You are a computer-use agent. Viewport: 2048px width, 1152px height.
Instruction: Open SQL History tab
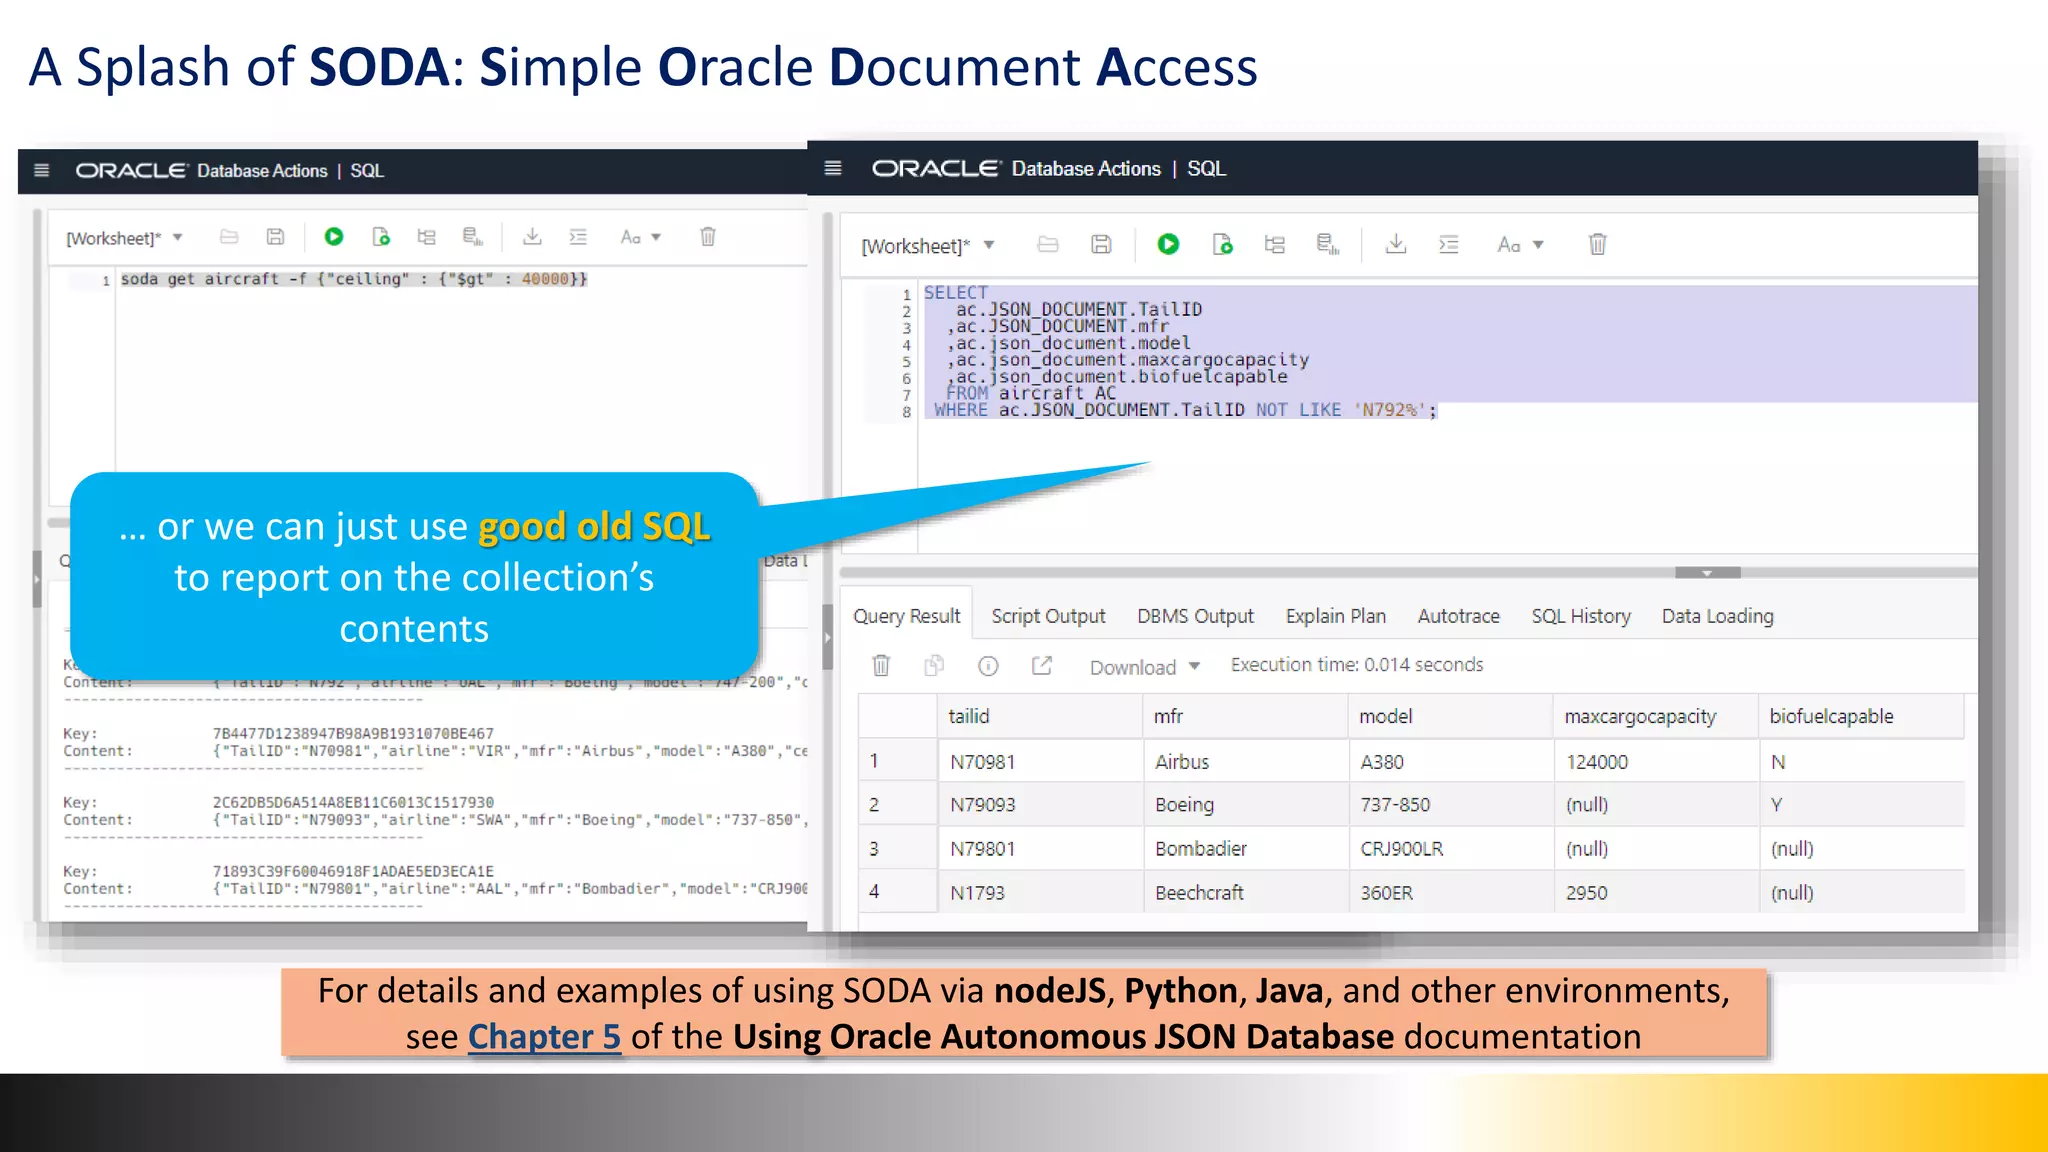click(1581, 616)
